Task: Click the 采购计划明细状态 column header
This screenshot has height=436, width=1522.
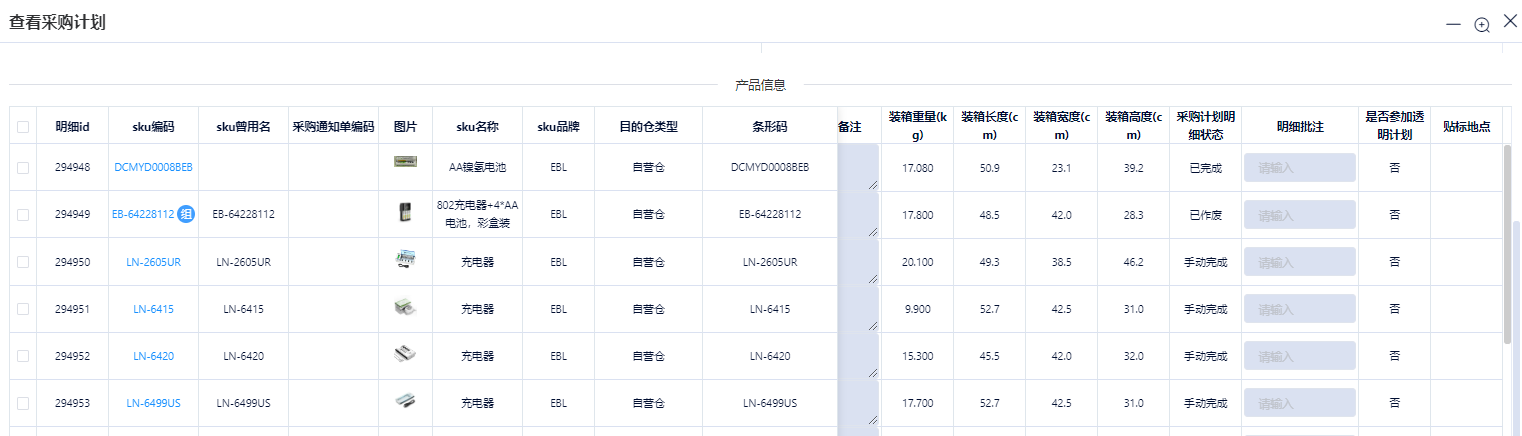Action: tap(1205, 126)
